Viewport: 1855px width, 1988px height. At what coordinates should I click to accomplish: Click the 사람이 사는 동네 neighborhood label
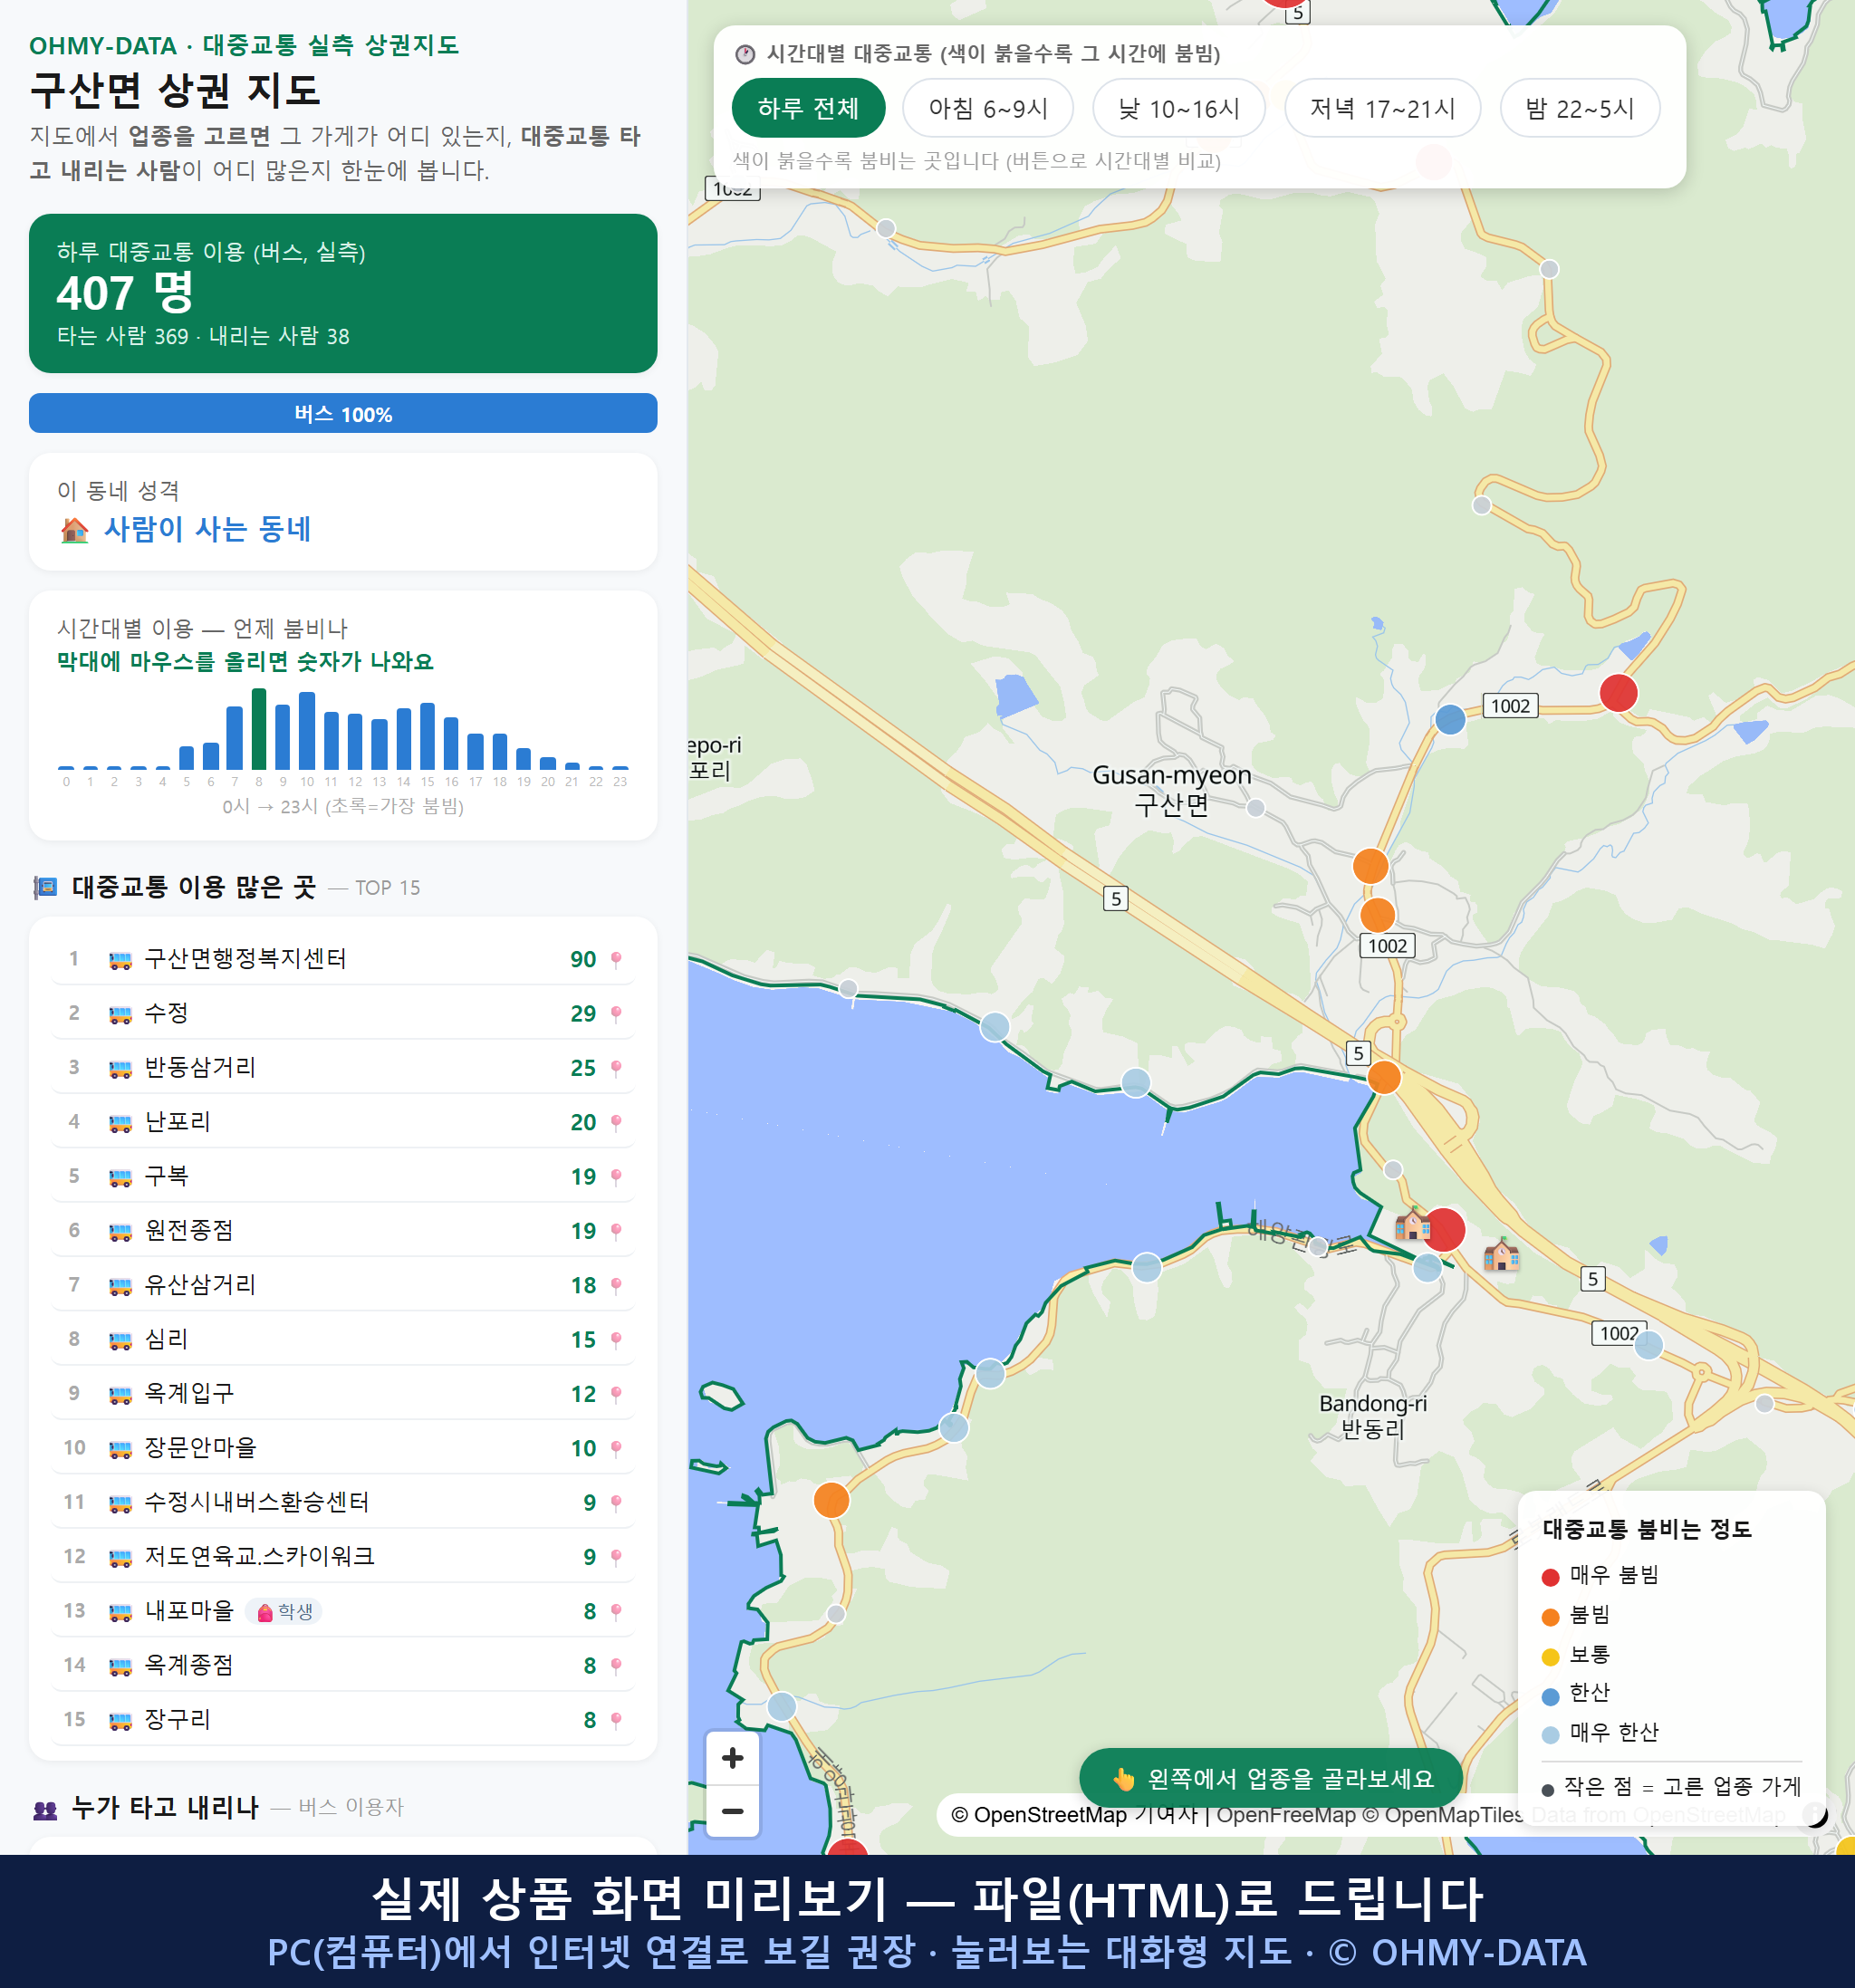click(208, 529)
